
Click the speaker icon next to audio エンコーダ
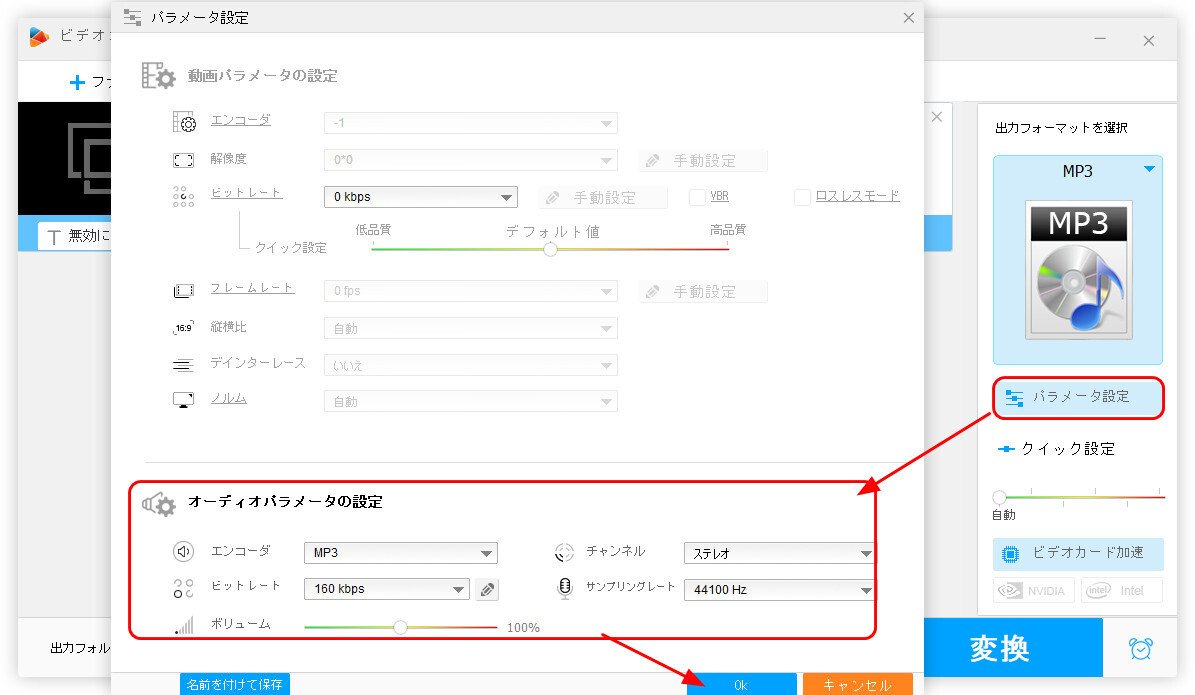click(184, 552)
